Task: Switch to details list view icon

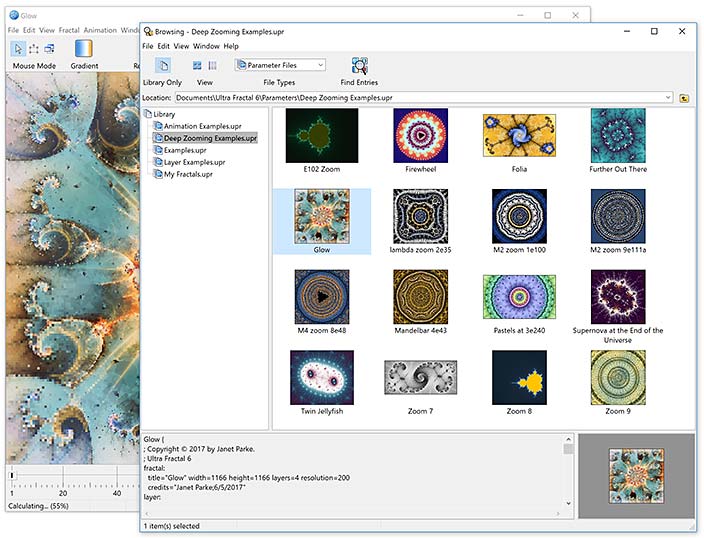Action: [x=212, y=66]
